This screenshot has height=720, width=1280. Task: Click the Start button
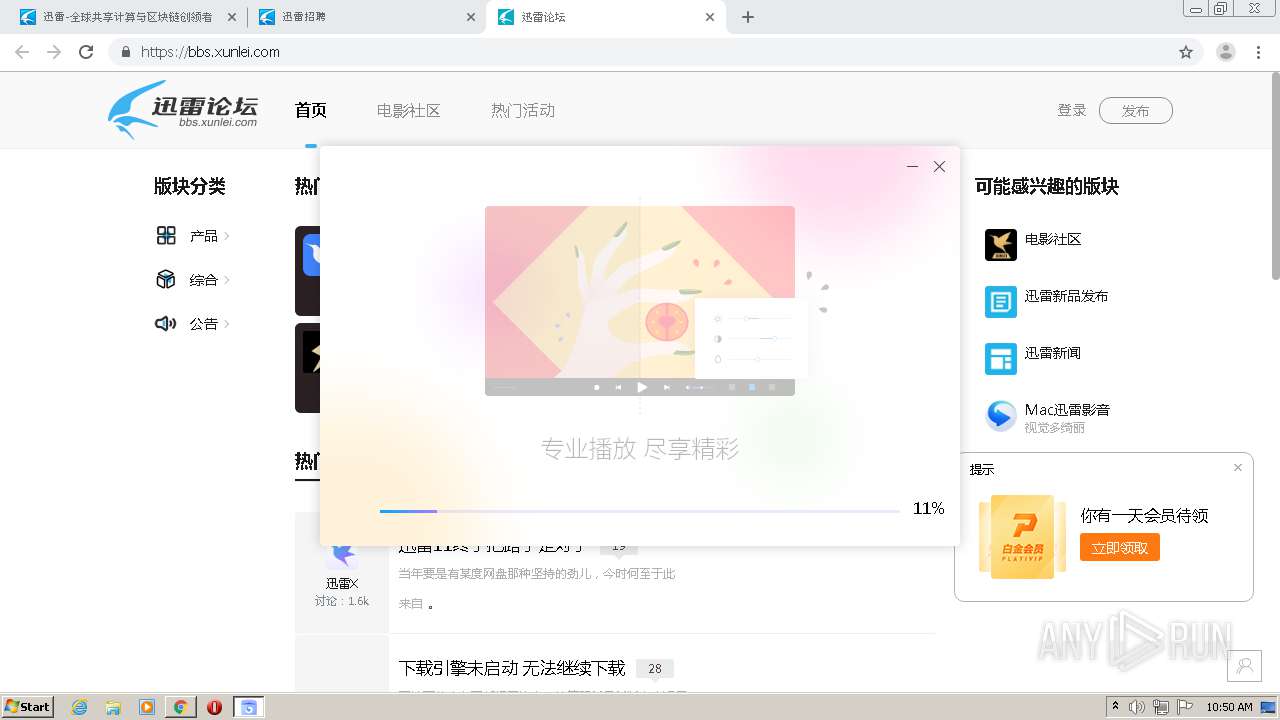click(27, 707)
